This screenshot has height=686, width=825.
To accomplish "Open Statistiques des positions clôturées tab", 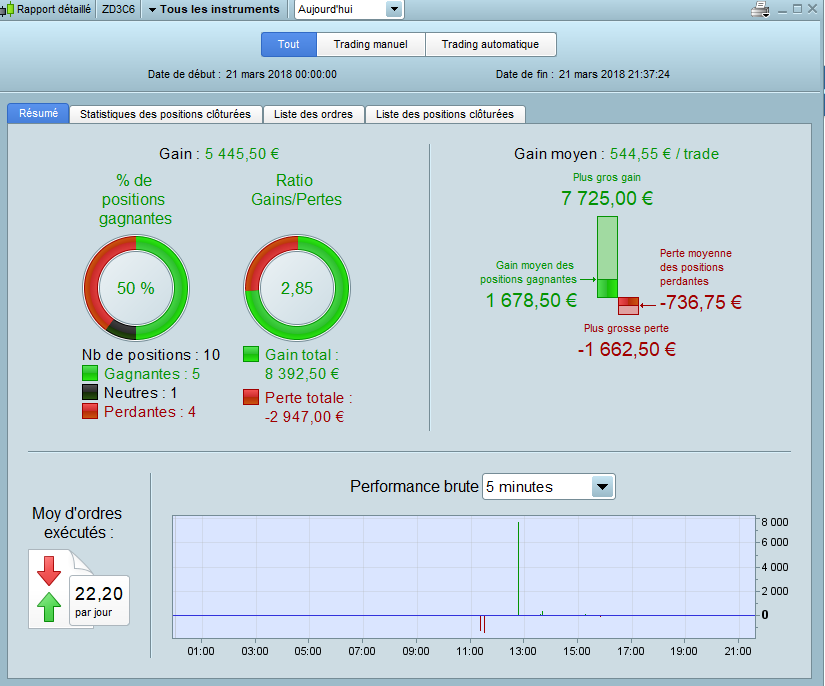I will (165, 114).
